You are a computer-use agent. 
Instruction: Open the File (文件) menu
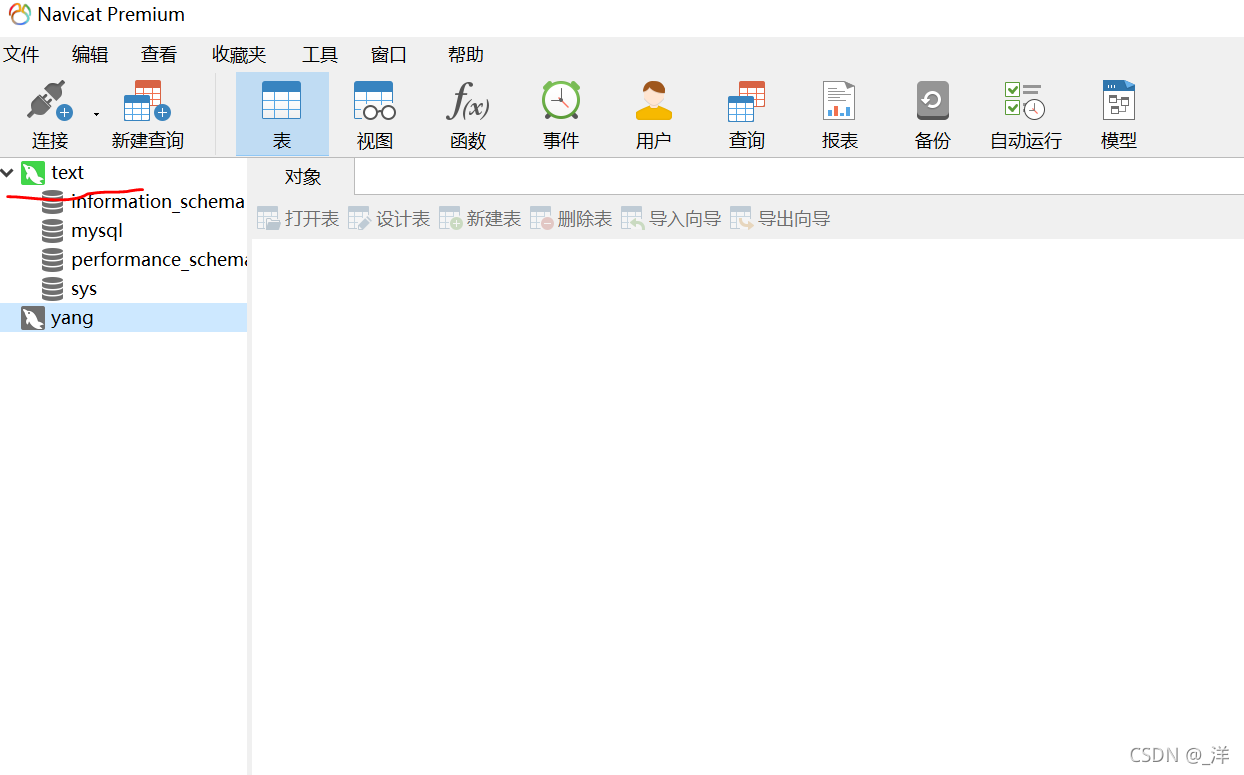point(21,55)
